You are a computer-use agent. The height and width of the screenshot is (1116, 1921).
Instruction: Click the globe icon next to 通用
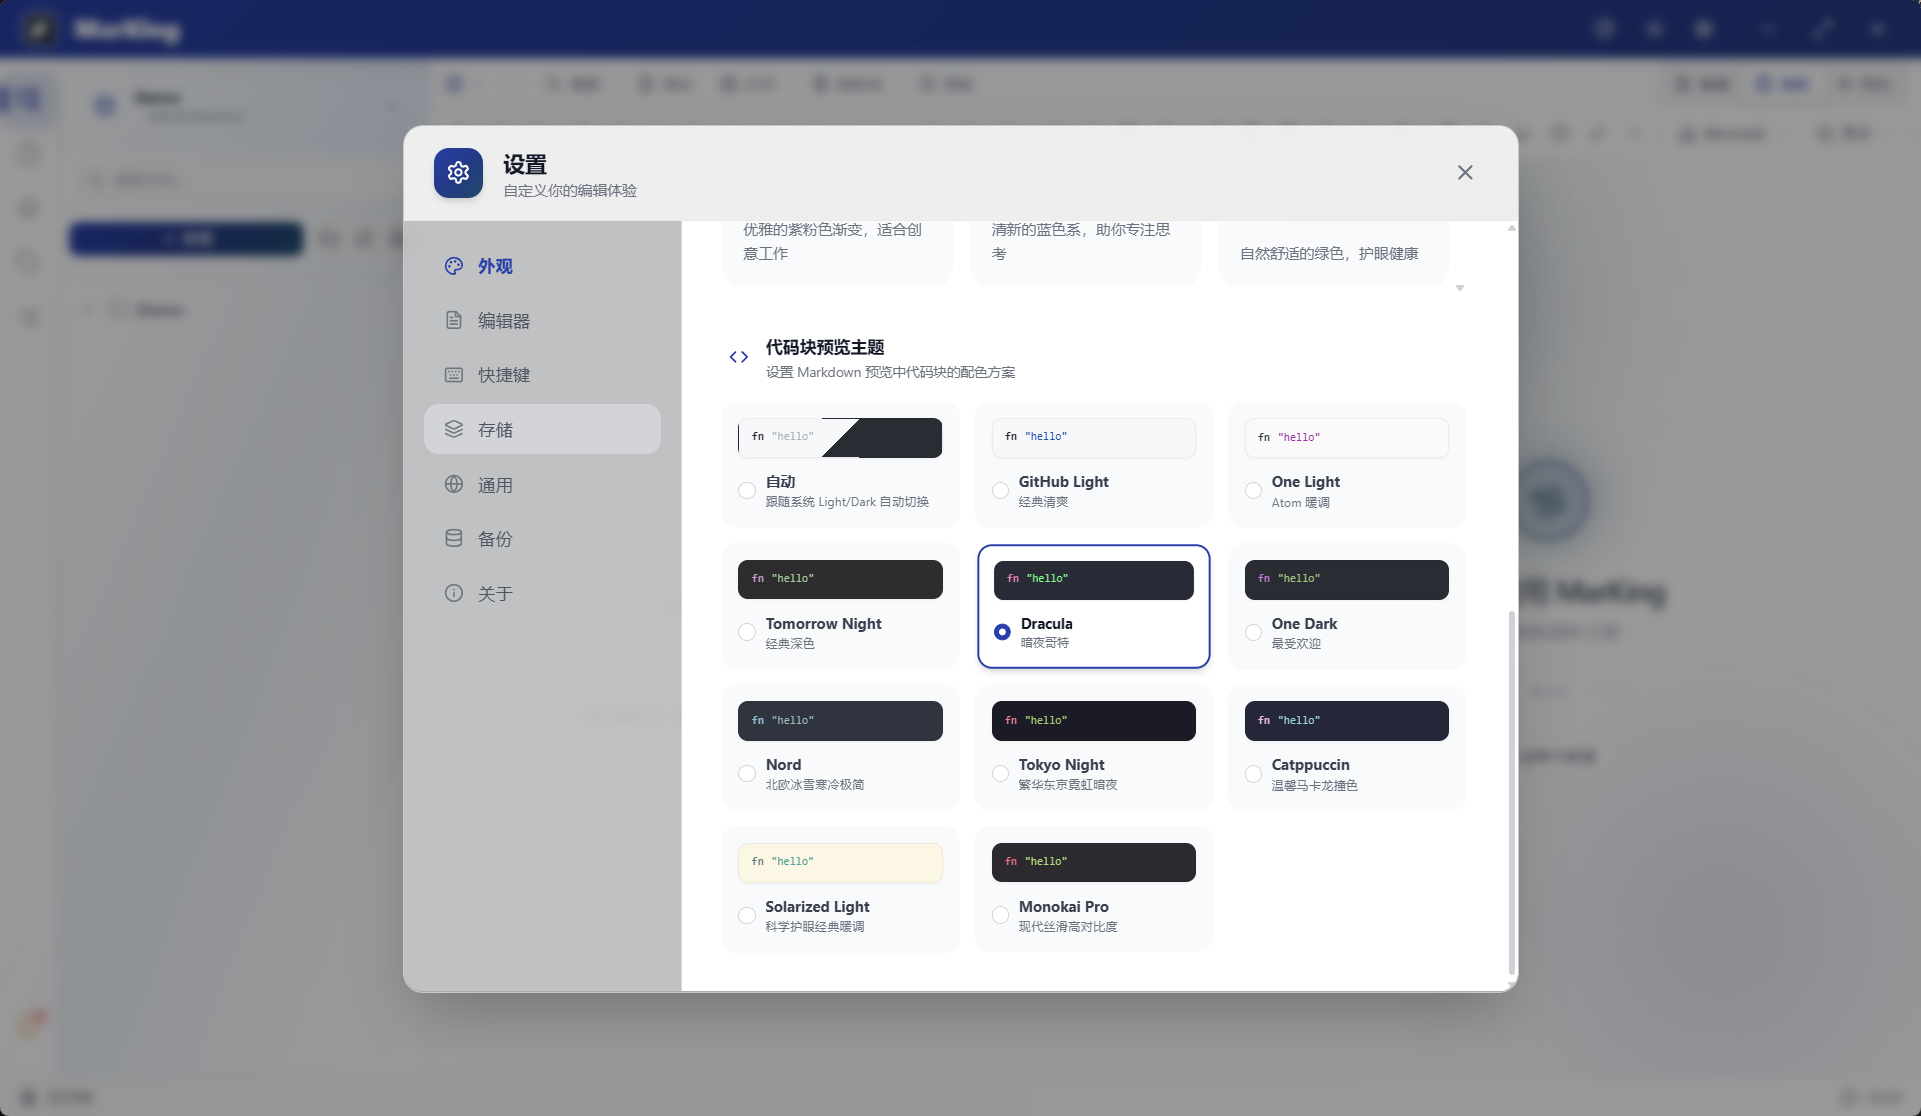click(454, 484)
